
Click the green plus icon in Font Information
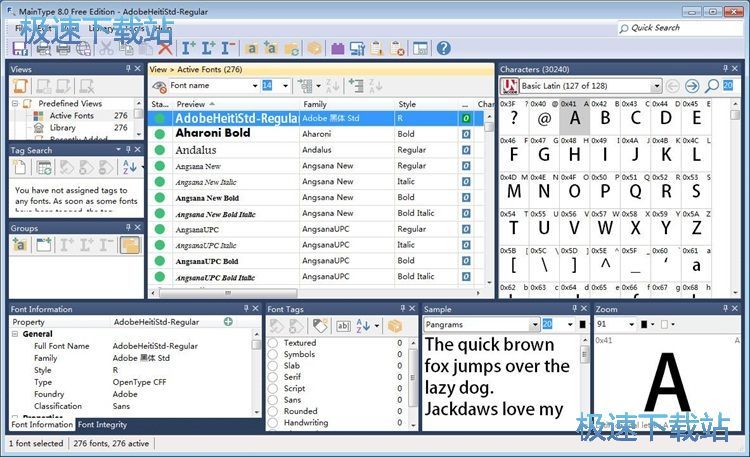coord(228,322)
